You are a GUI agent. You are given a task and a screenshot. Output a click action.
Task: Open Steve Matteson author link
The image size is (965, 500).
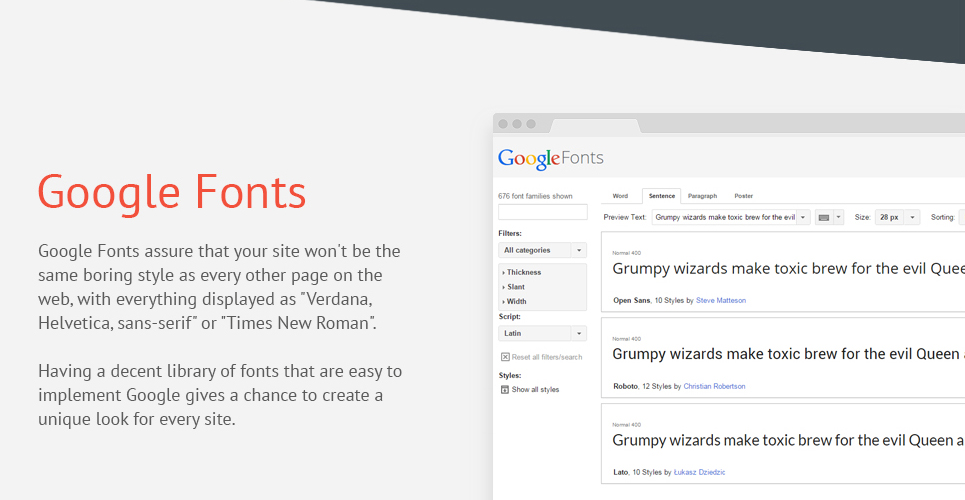pyautogui.click(x=721, y=300)
